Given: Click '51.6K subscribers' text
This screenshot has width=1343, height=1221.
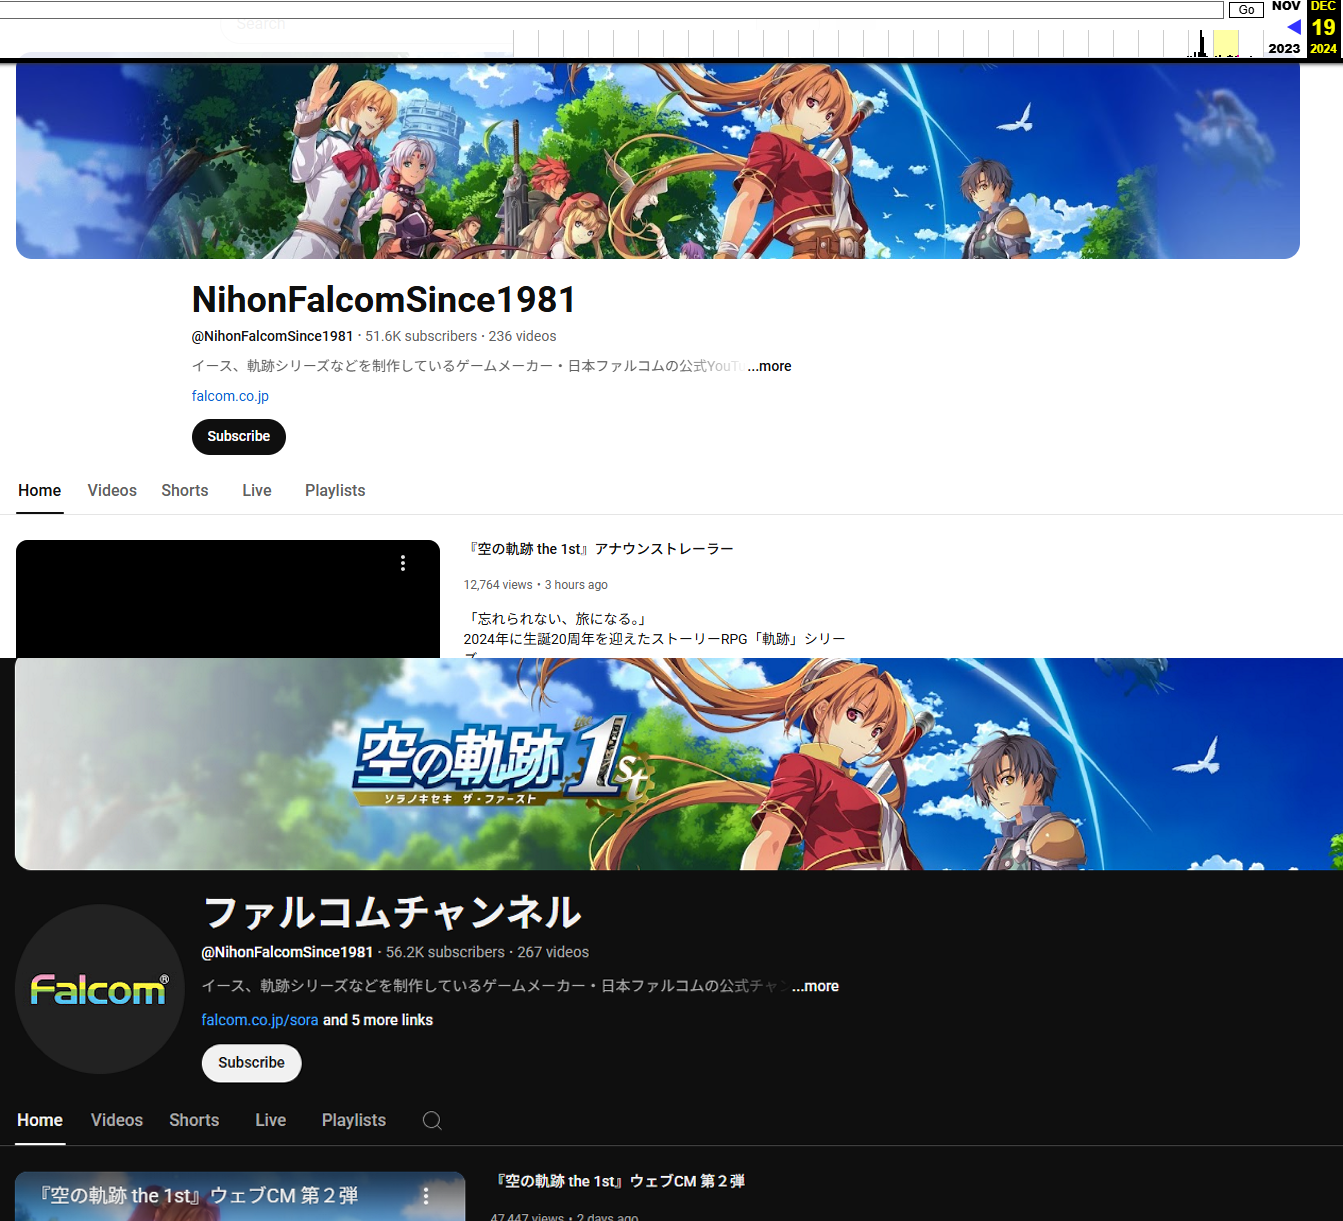Looking at the screenshot, I should click(421, 336).
